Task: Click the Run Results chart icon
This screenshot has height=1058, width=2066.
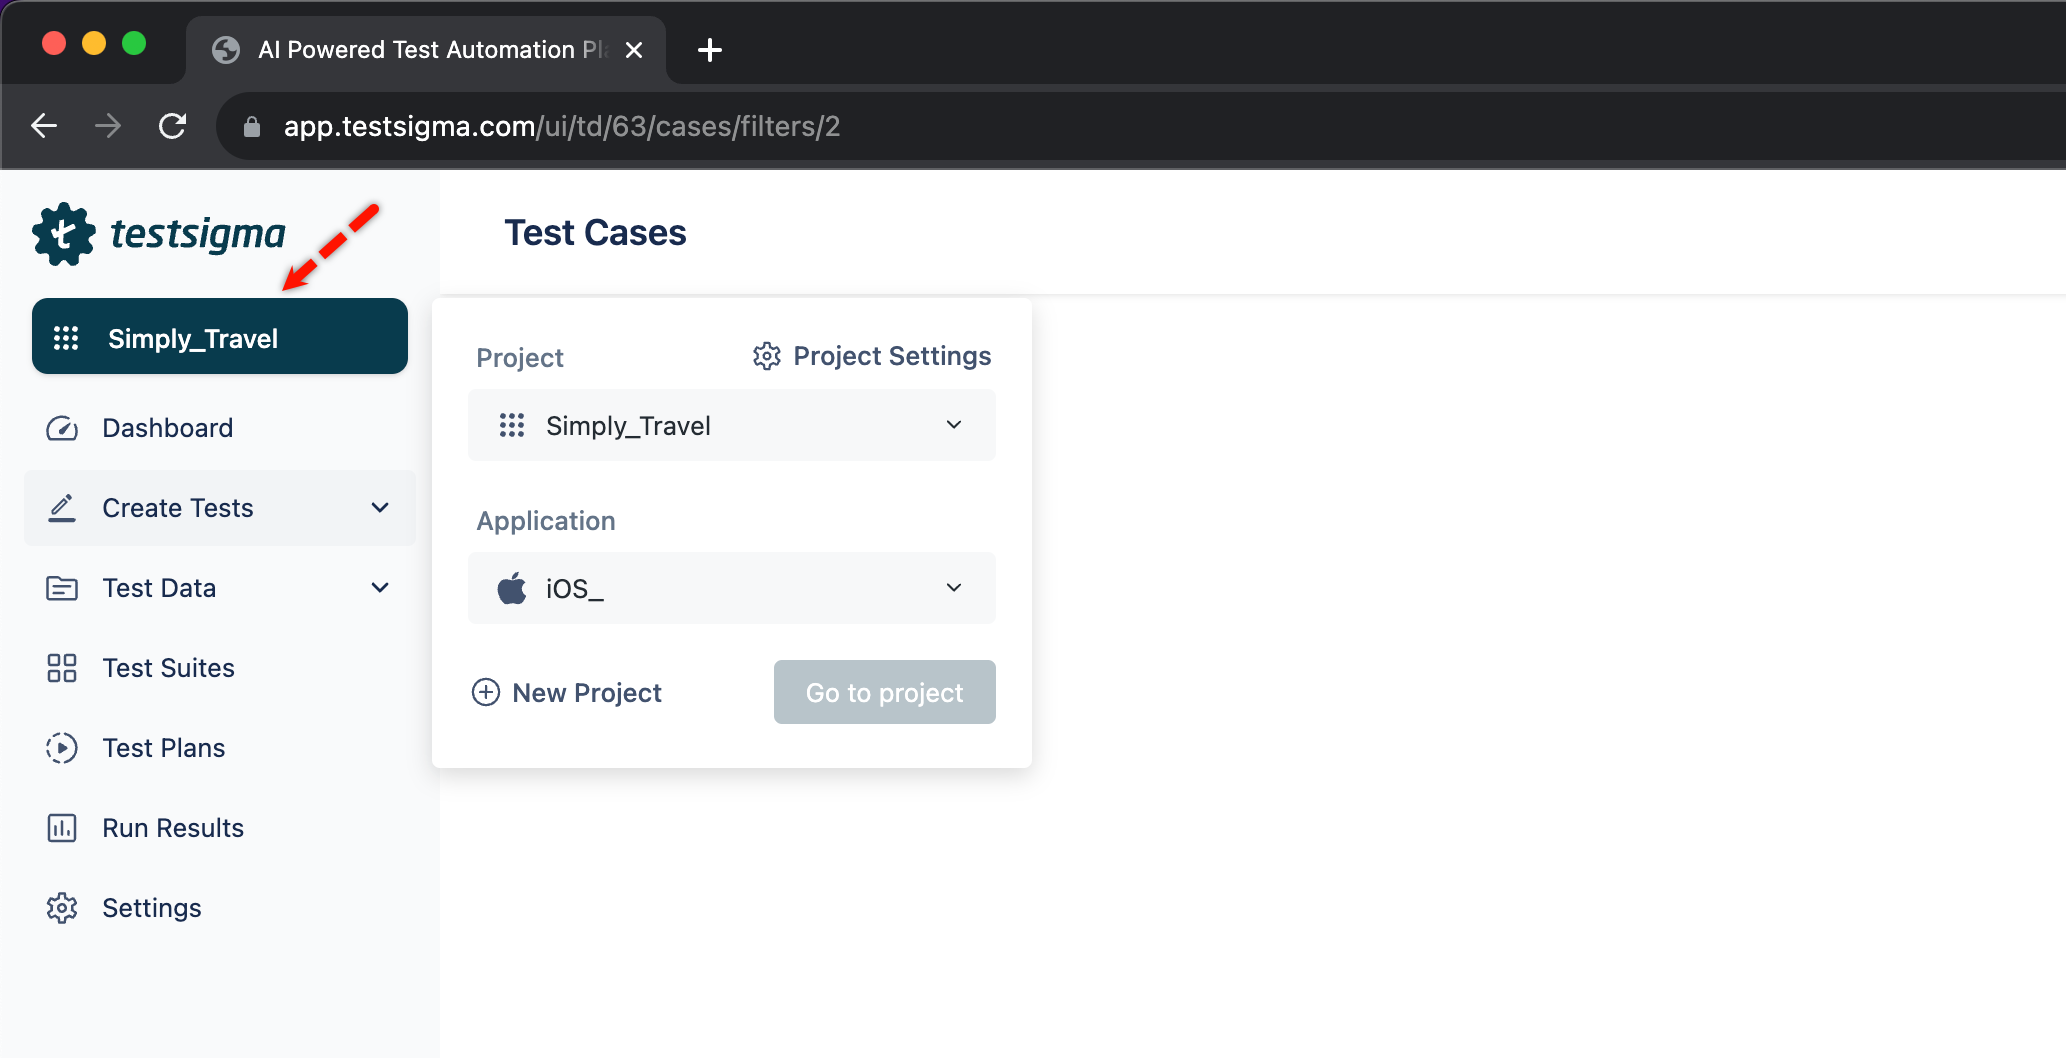Action: tap(62, 828)
